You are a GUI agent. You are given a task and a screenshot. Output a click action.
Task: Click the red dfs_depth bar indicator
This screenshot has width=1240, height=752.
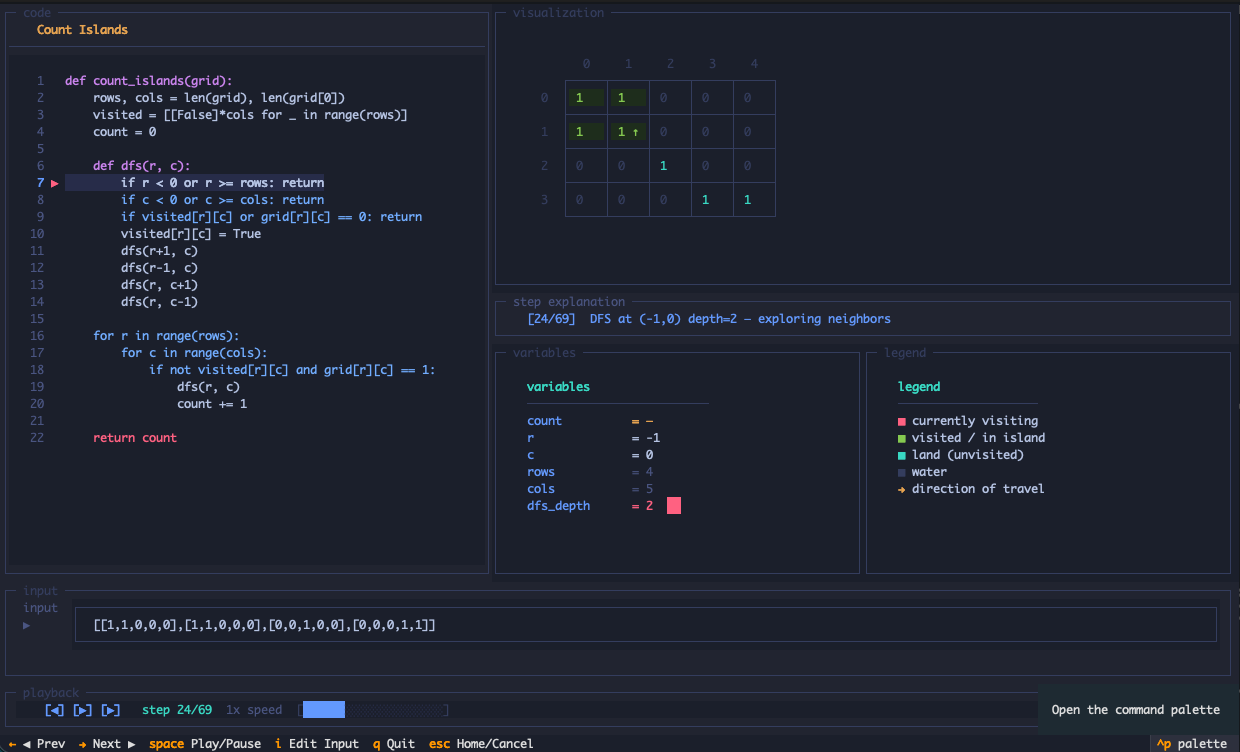[674, 506]
